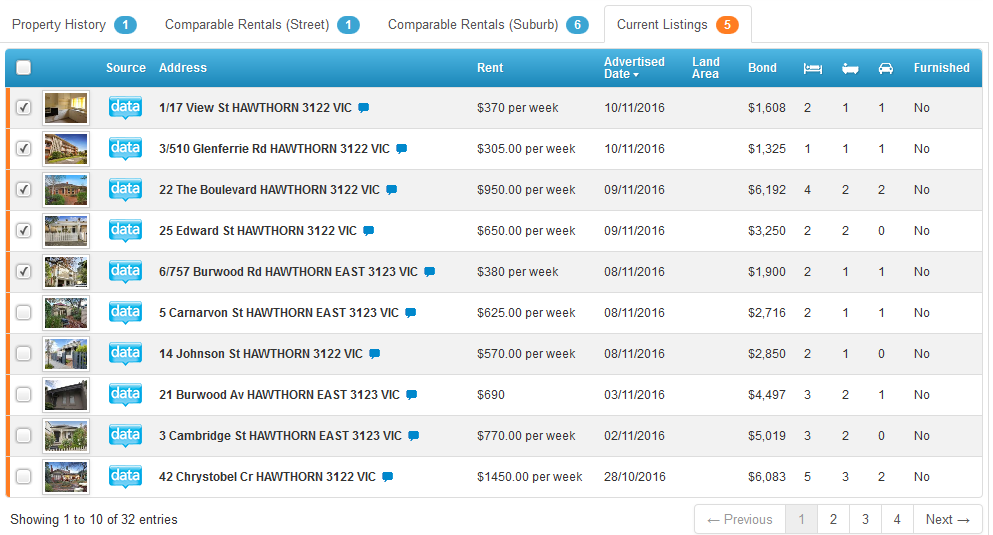Go to the Next page of listings
Image resolution: width=993 pixels, height=535 pixels.
pos(947,519)
